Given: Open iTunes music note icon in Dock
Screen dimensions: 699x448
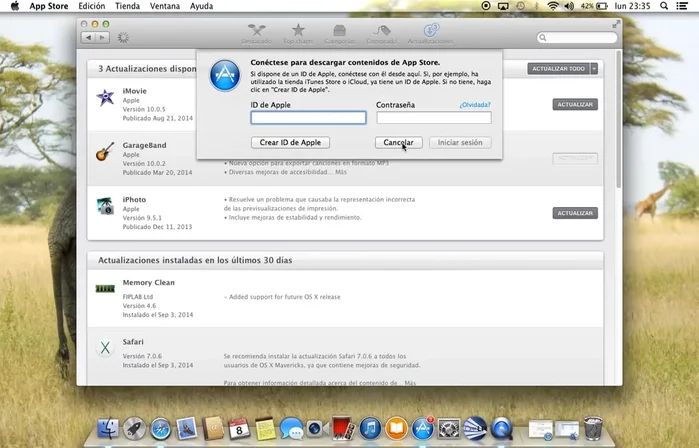Looking at the screenshot, I should pyautogui.click(x=370, y=429).
